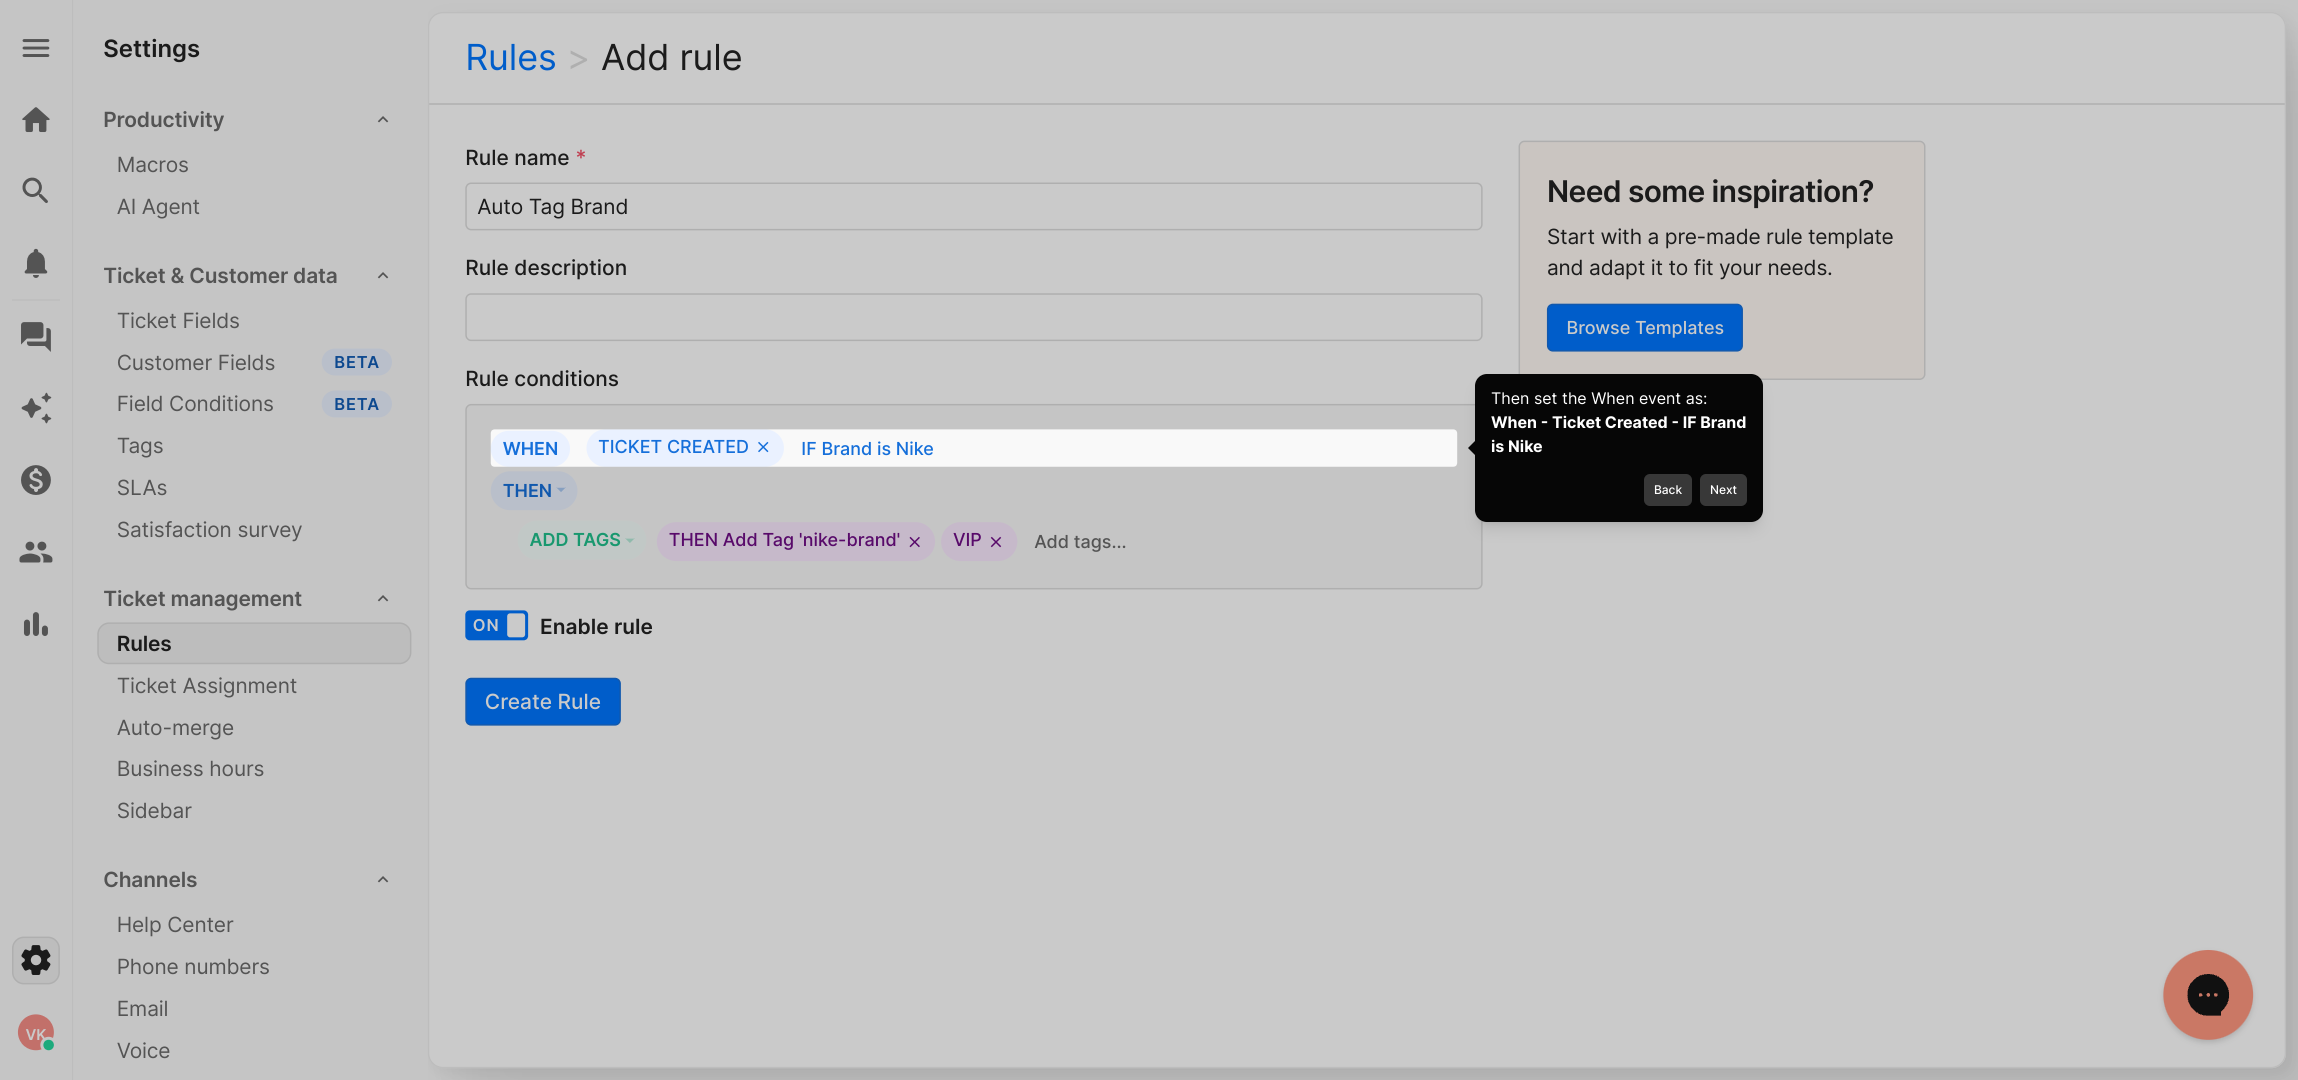Screen dimensions: 2298x1080
Task: Open the dollar billing icon
Action: tap(36, 480)
